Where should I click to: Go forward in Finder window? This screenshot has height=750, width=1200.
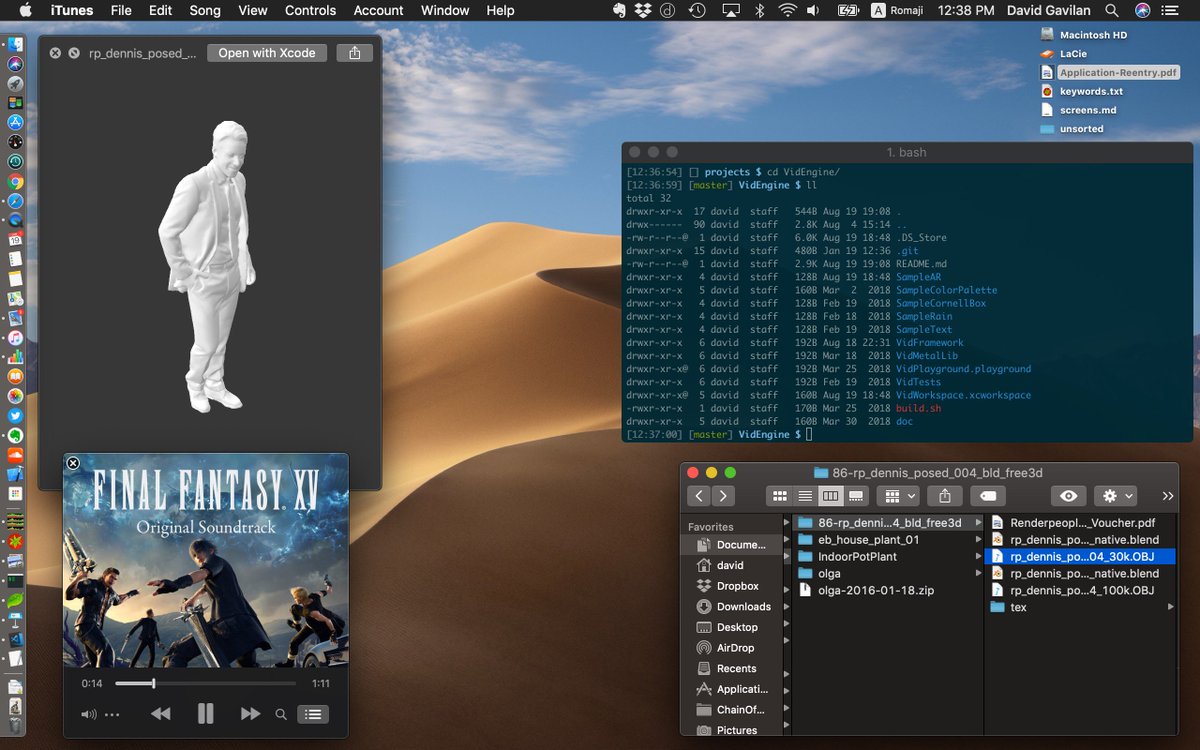click(x=722, y=496)
